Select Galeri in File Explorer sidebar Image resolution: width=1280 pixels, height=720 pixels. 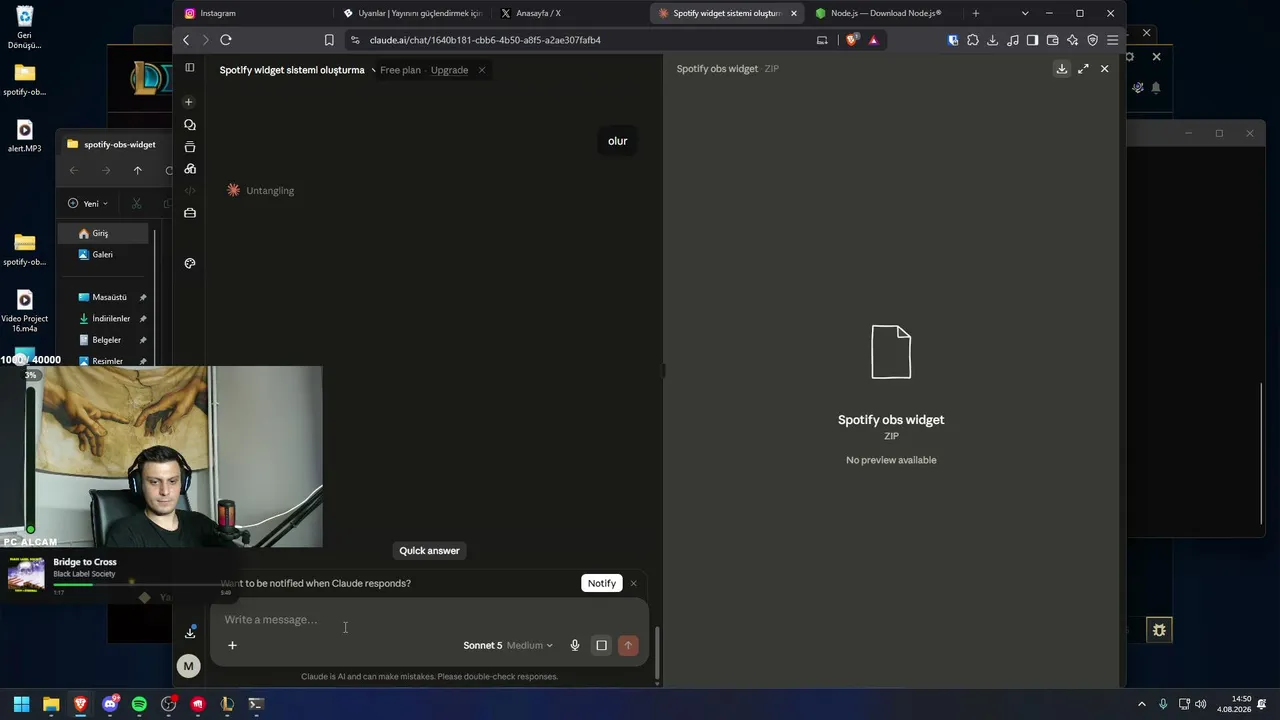103,254
